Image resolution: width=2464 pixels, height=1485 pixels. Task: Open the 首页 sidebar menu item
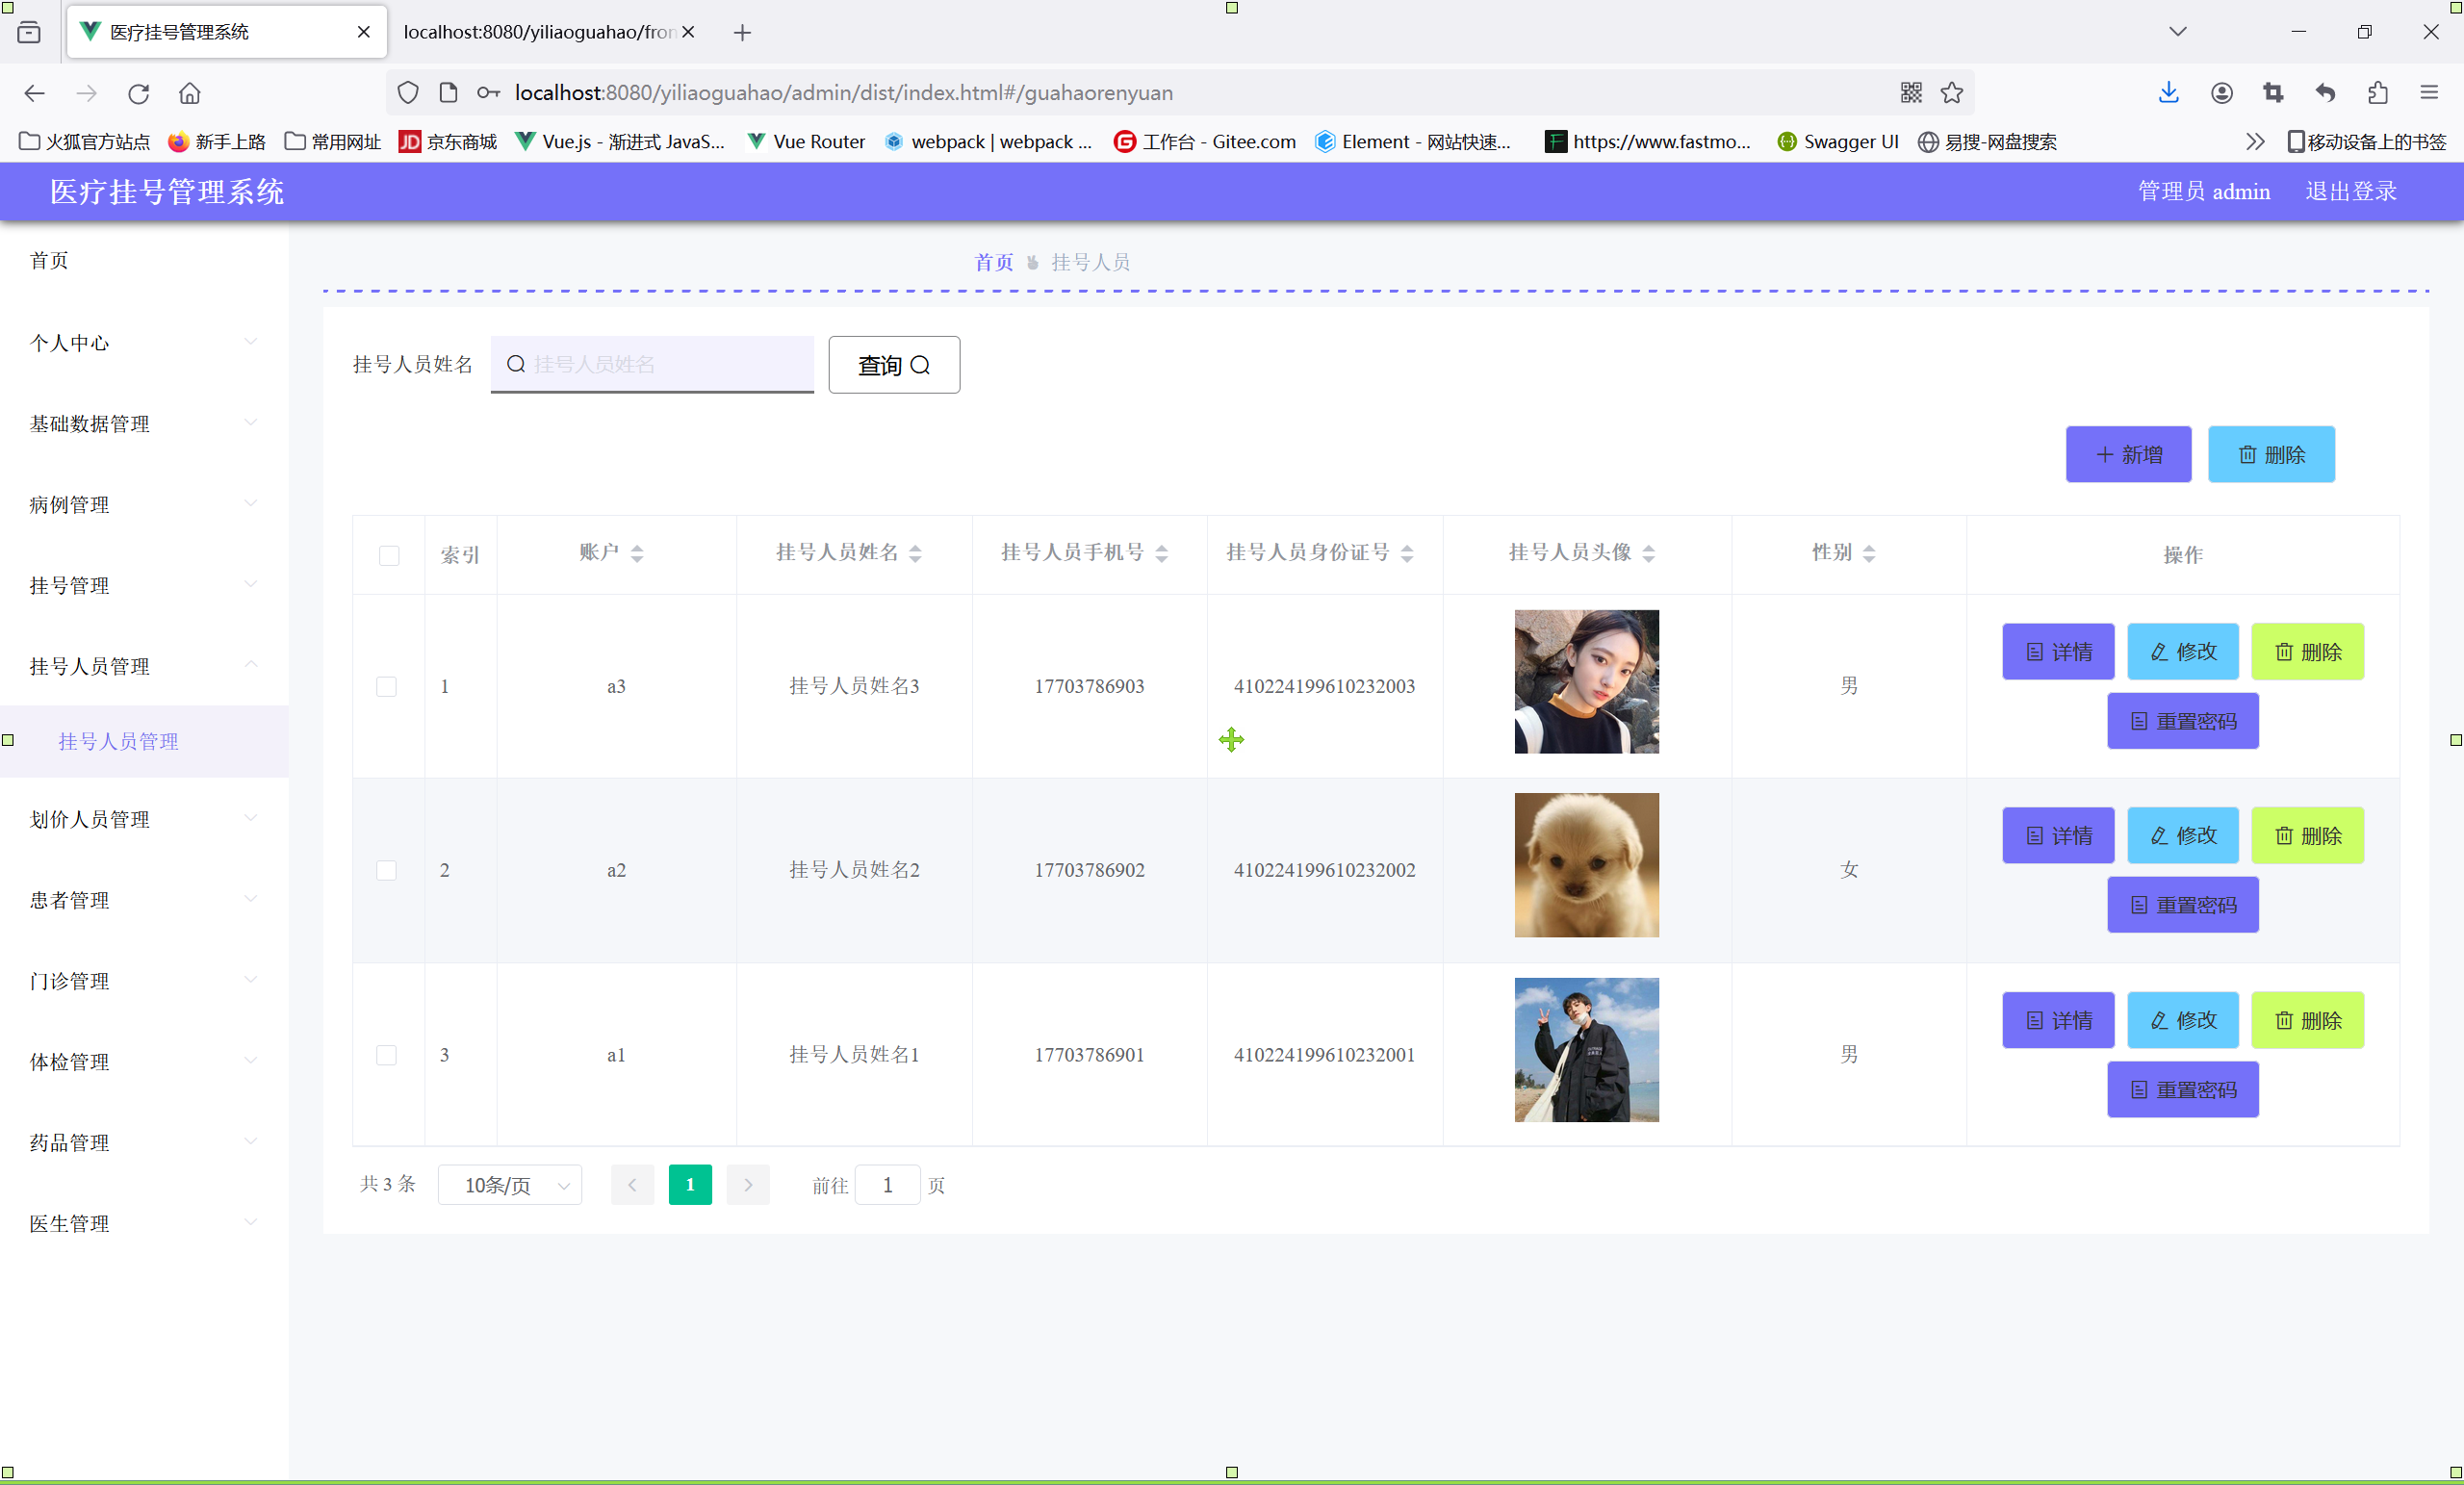click(50, 261)
